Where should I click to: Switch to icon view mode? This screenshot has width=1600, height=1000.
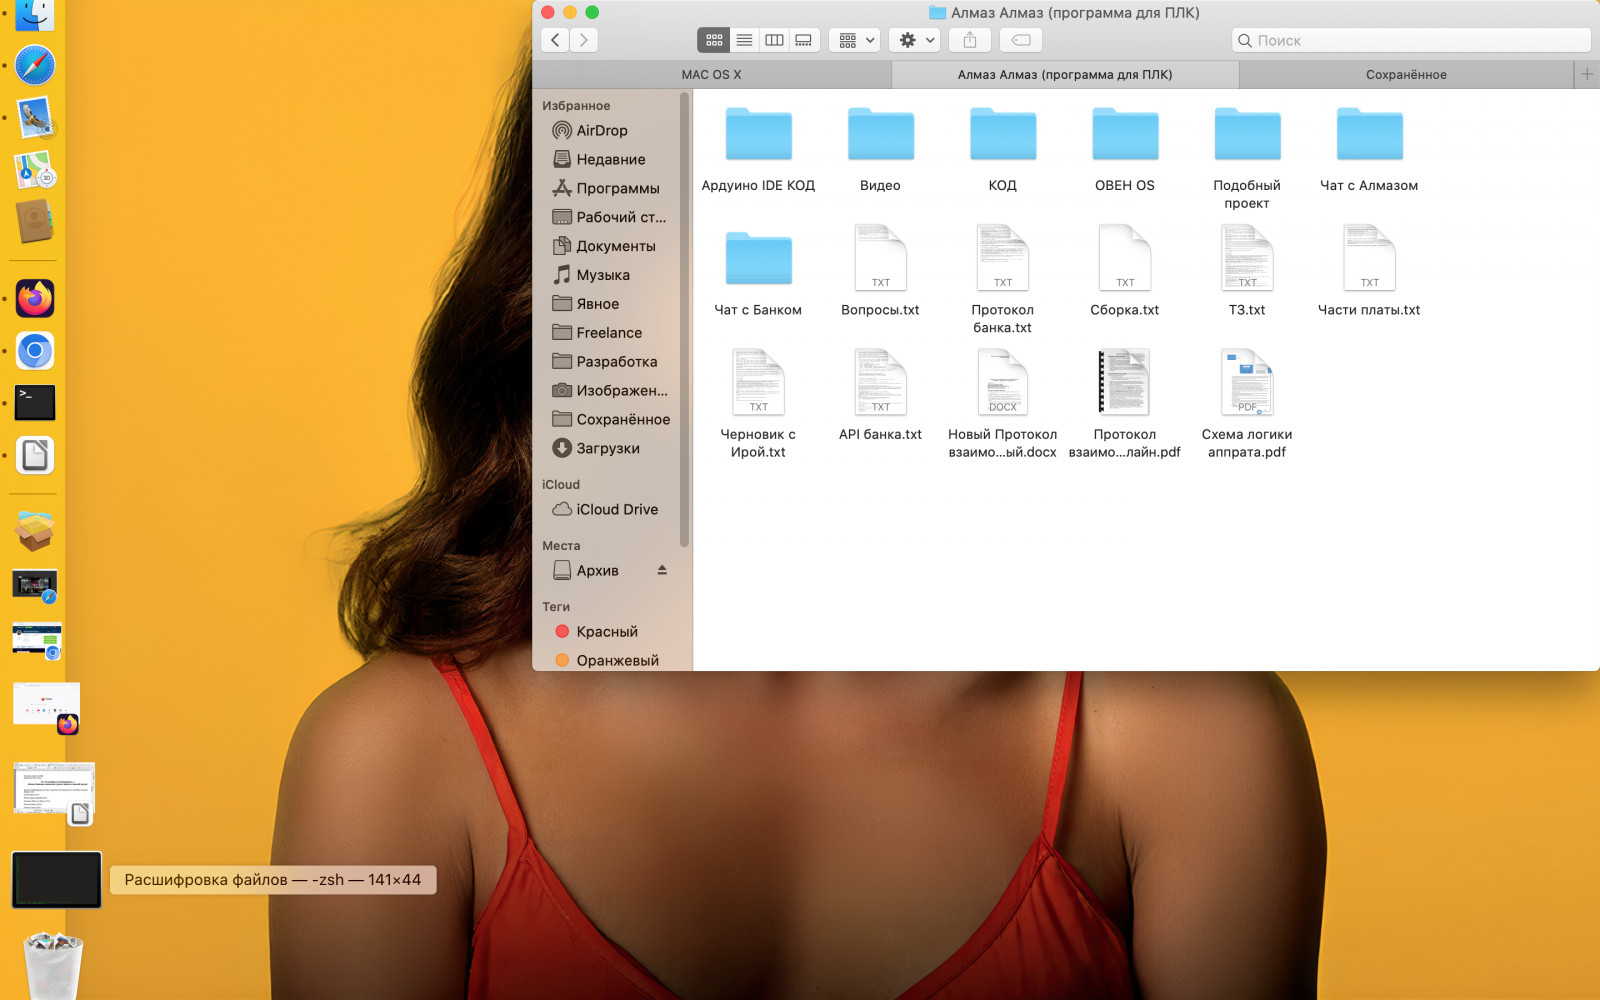click(714, 40)
